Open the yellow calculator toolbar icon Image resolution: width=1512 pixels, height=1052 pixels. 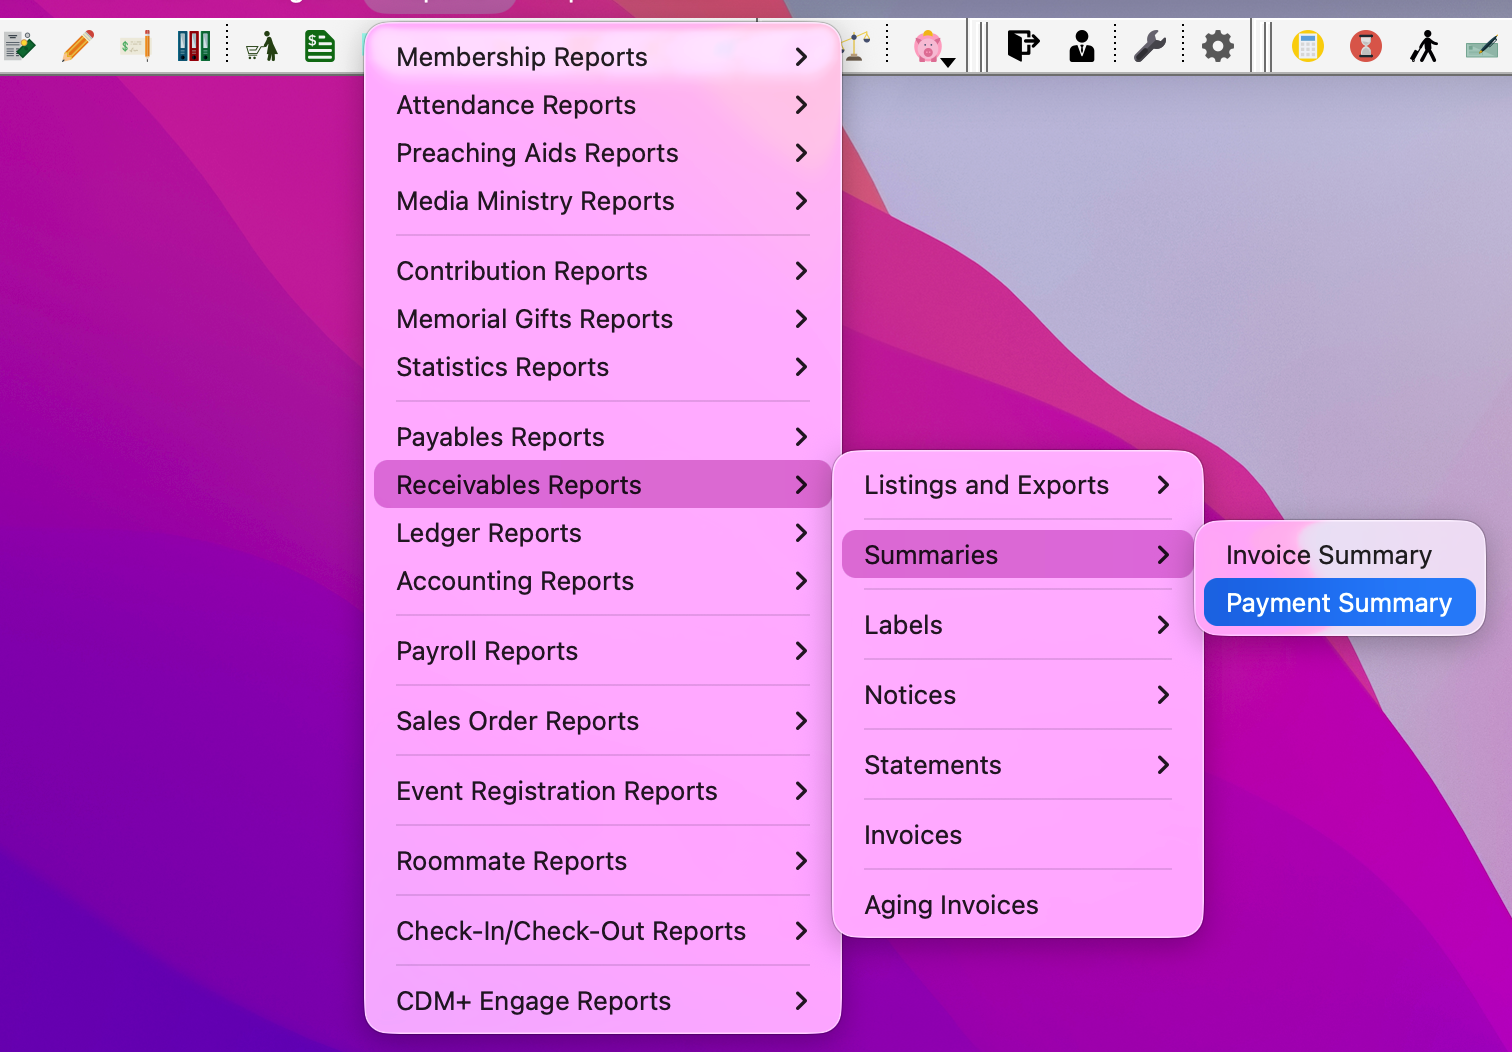pos(1307,46)
